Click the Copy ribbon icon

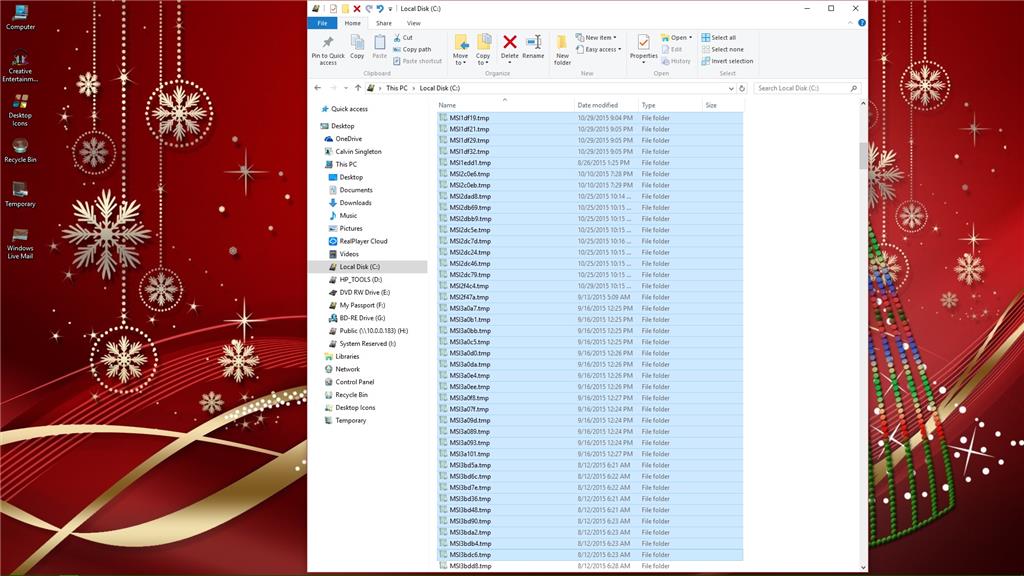(x=357, y=47)
